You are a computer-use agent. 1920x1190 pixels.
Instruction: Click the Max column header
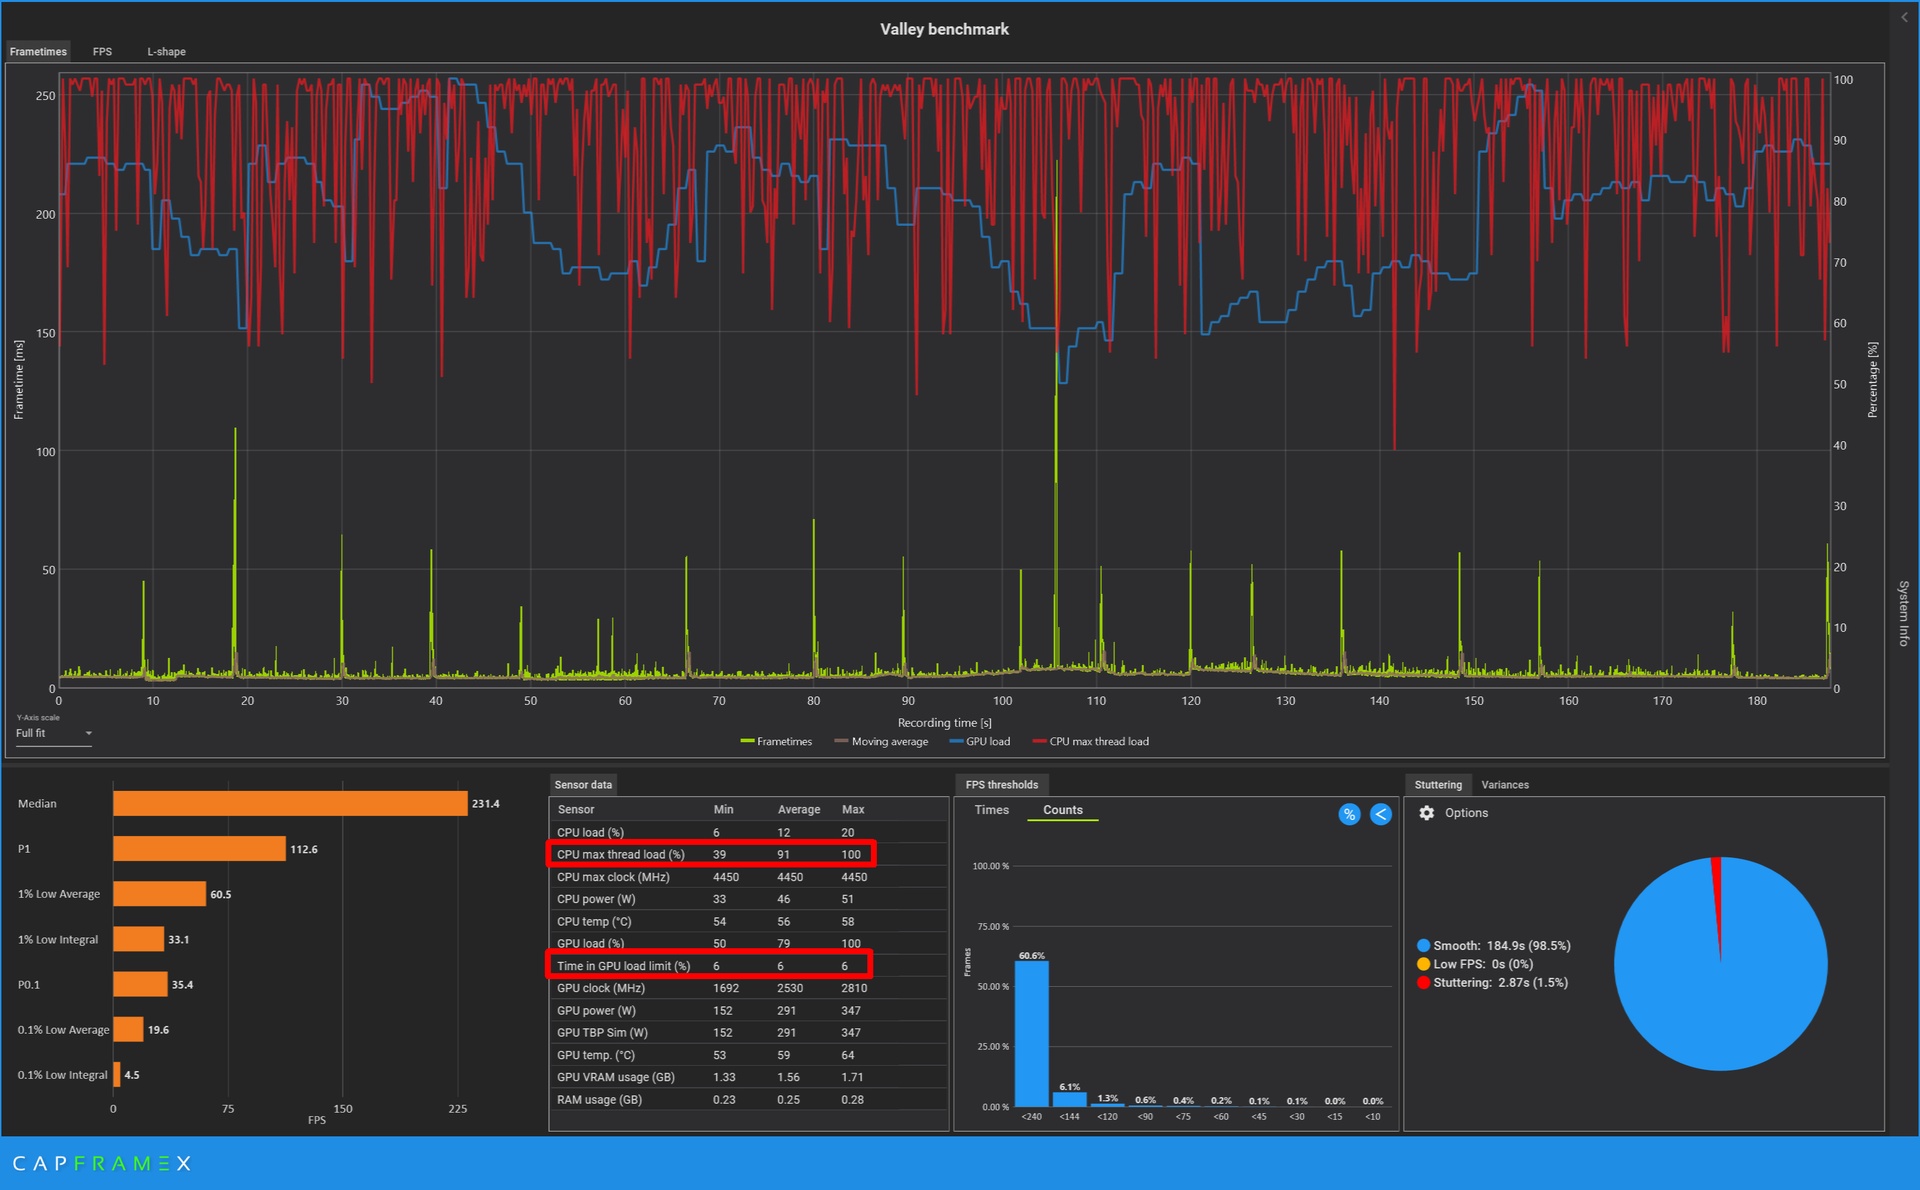point(853,809)
